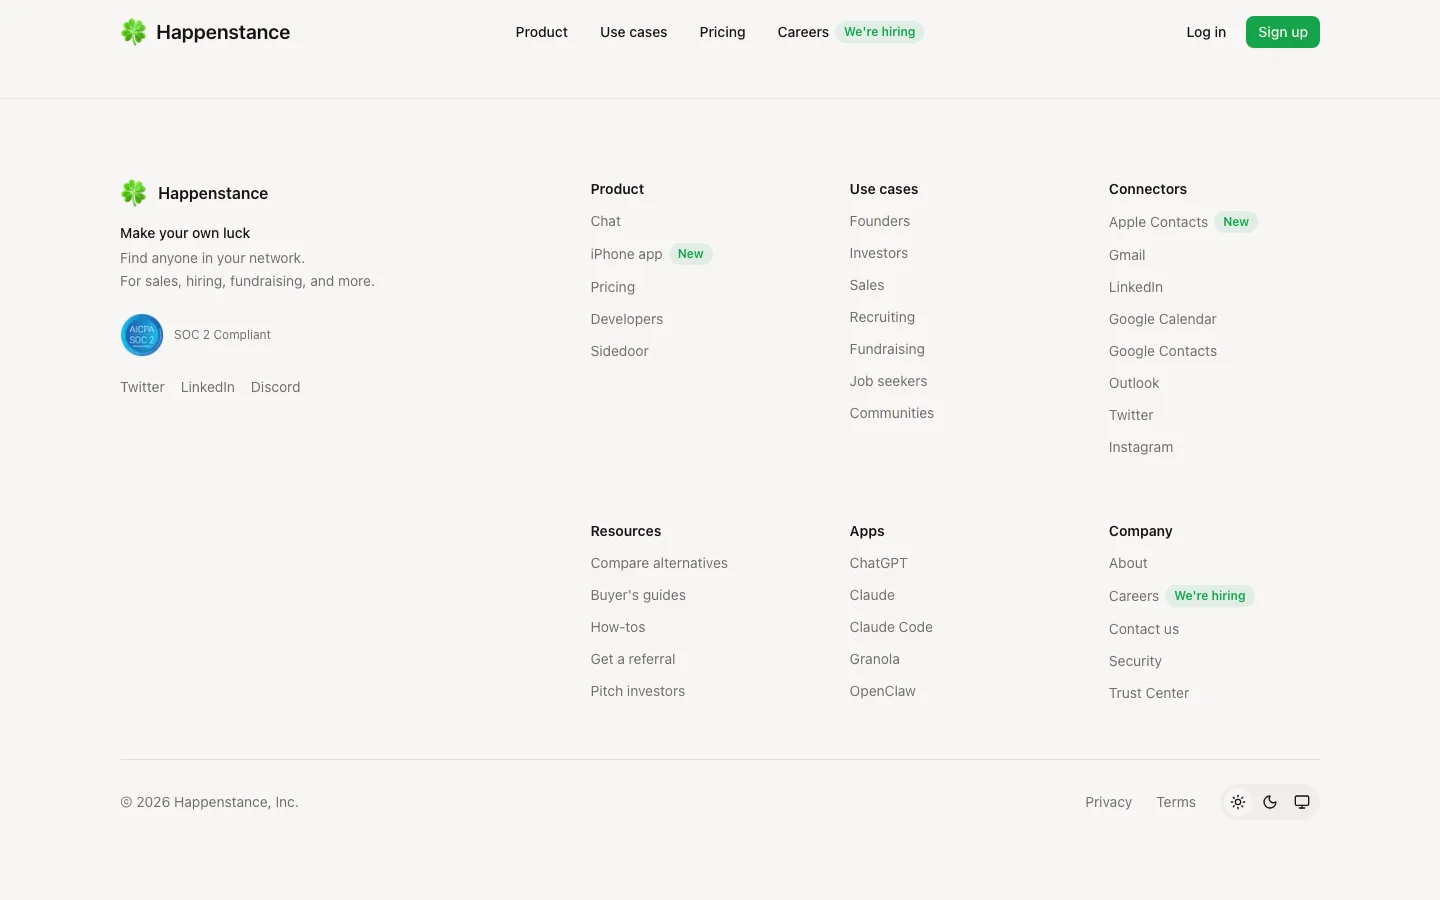Click Pricing in the footer Product column
1440x900 pixels.
point(612,287)
